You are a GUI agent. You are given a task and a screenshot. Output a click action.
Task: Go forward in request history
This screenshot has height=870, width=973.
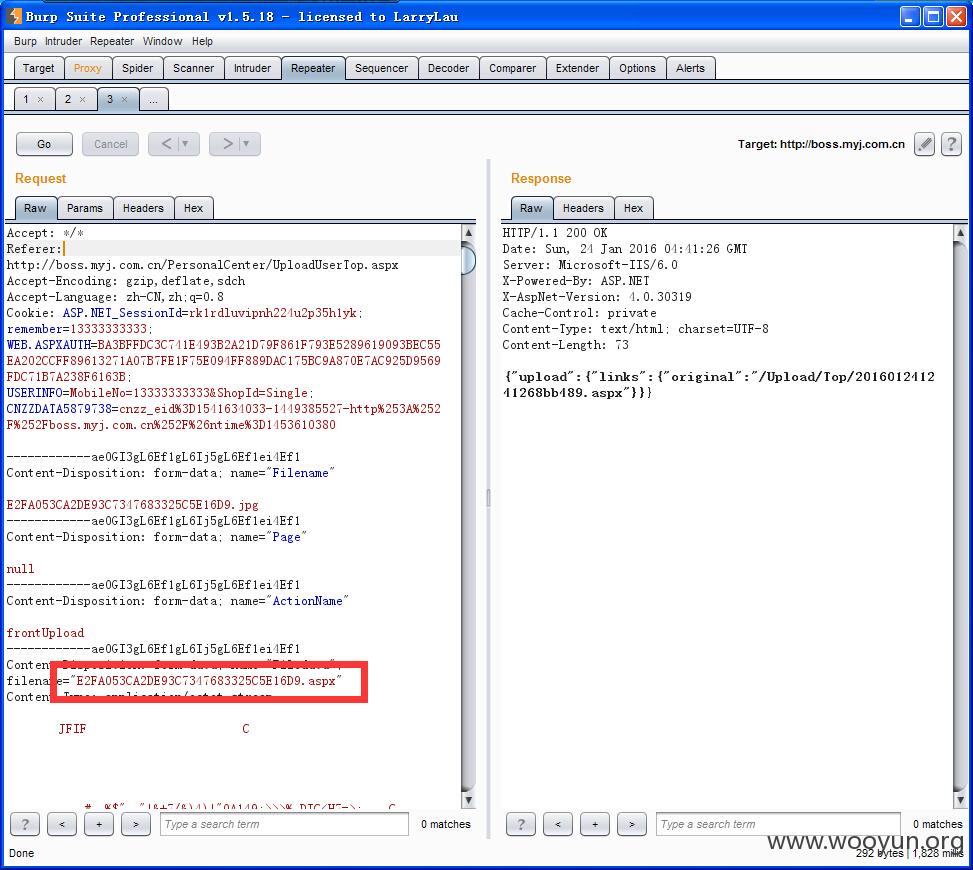coord(228,144)
